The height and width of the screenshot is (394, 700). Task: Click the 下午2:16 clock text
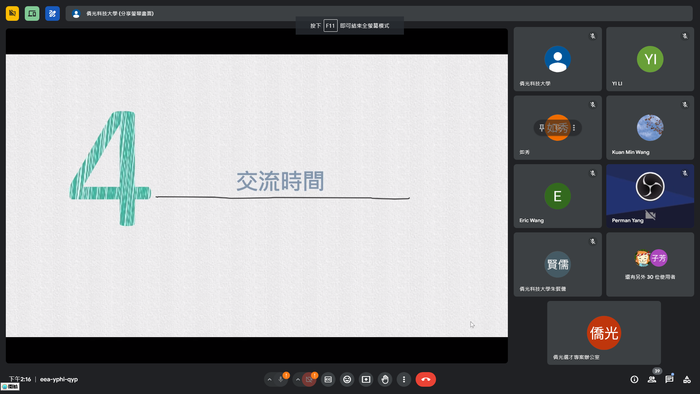coord(20,379)
